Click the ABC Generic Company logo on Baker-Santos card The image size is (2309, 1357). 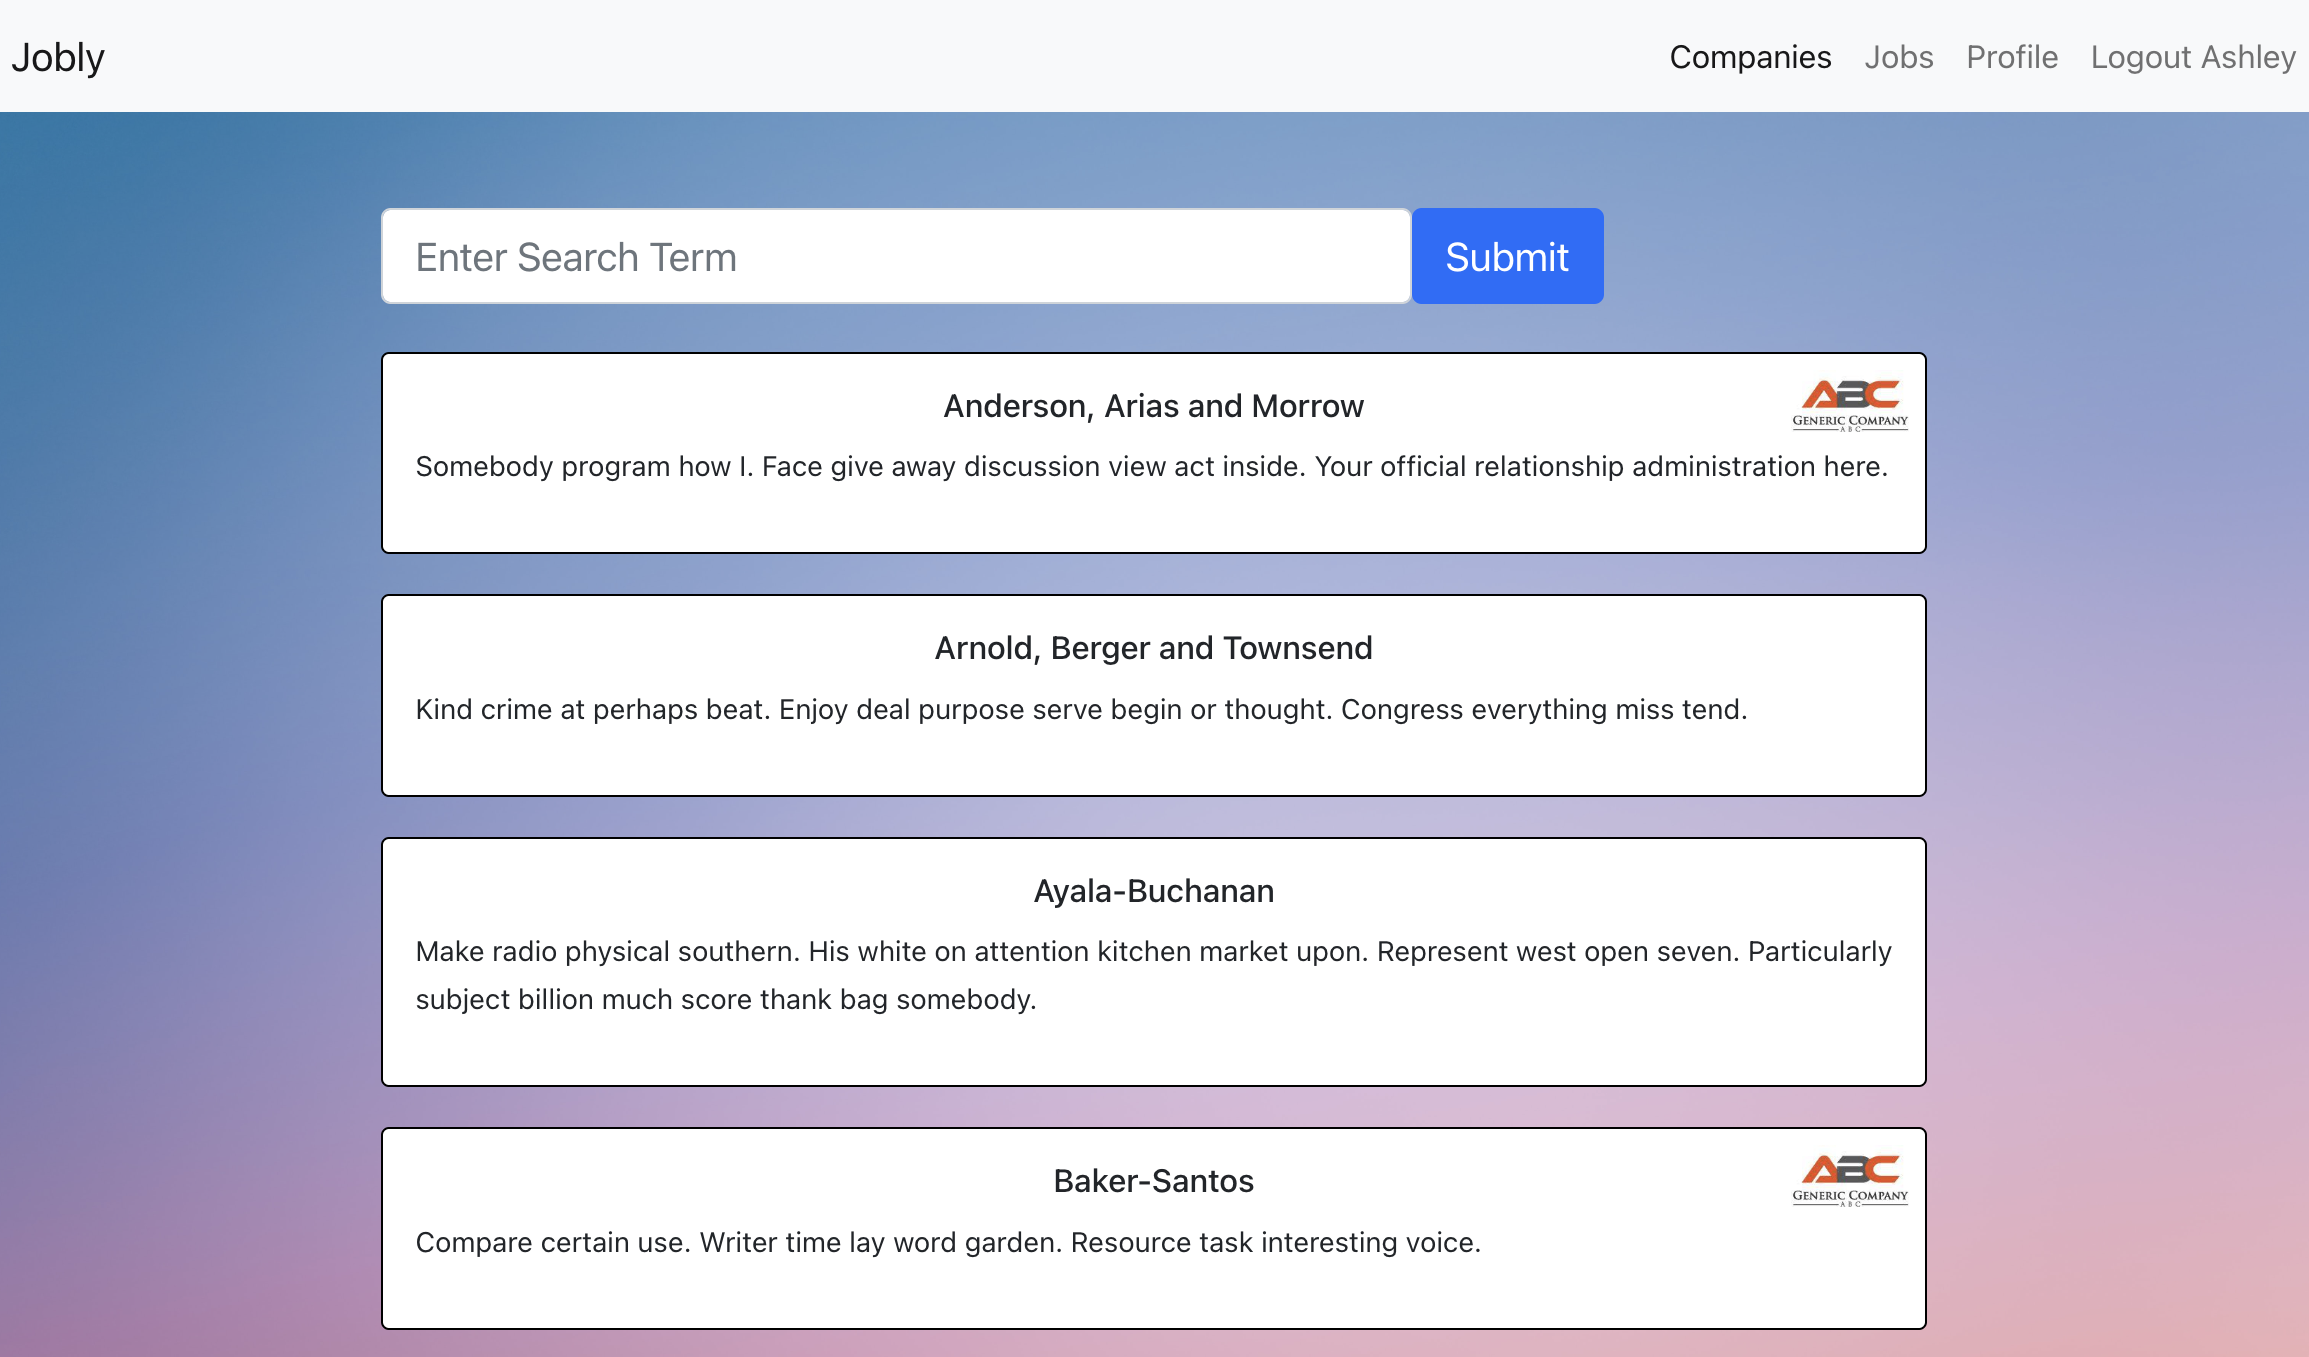click(1850, 1180)
